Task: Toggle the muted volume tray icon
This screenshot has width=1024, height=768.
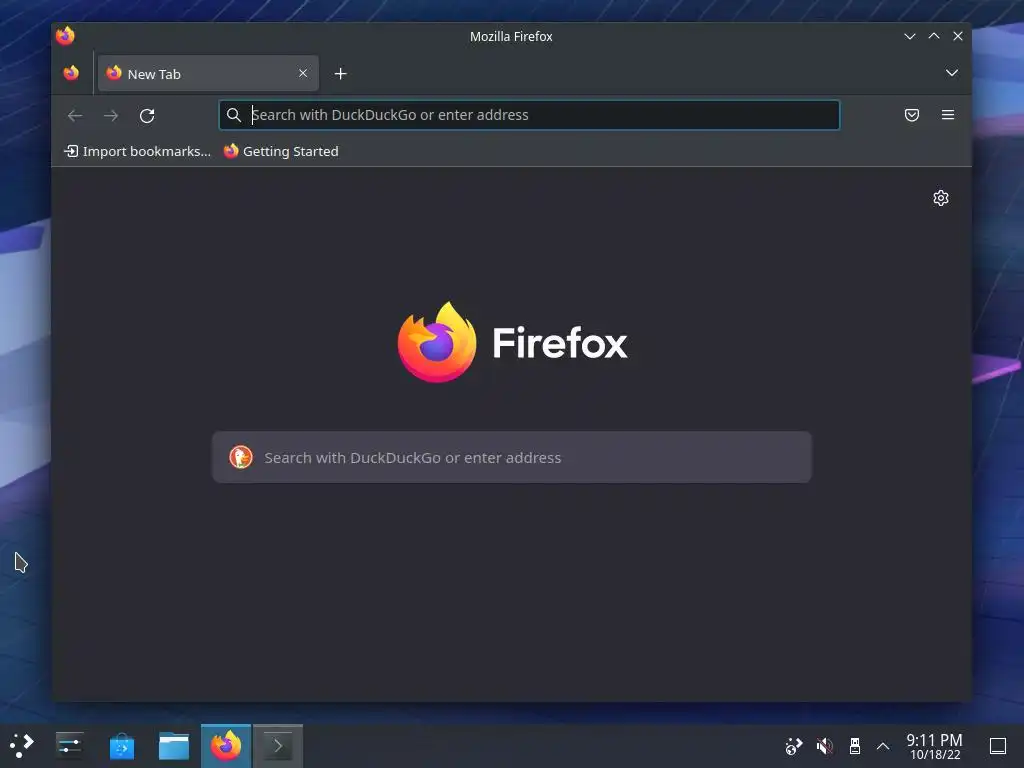Action: click(x=824, y=746)
